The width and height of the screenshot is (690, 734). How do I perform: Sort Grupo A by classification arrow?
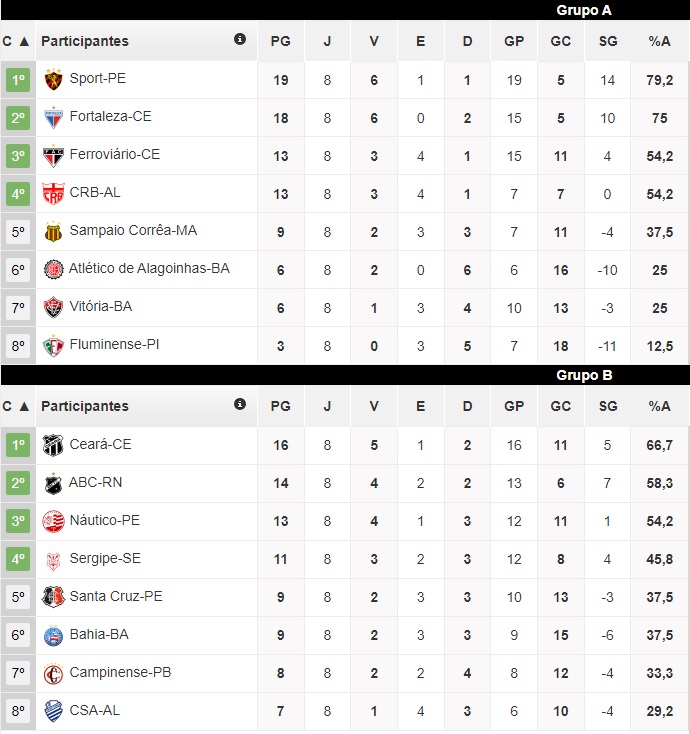24,42
